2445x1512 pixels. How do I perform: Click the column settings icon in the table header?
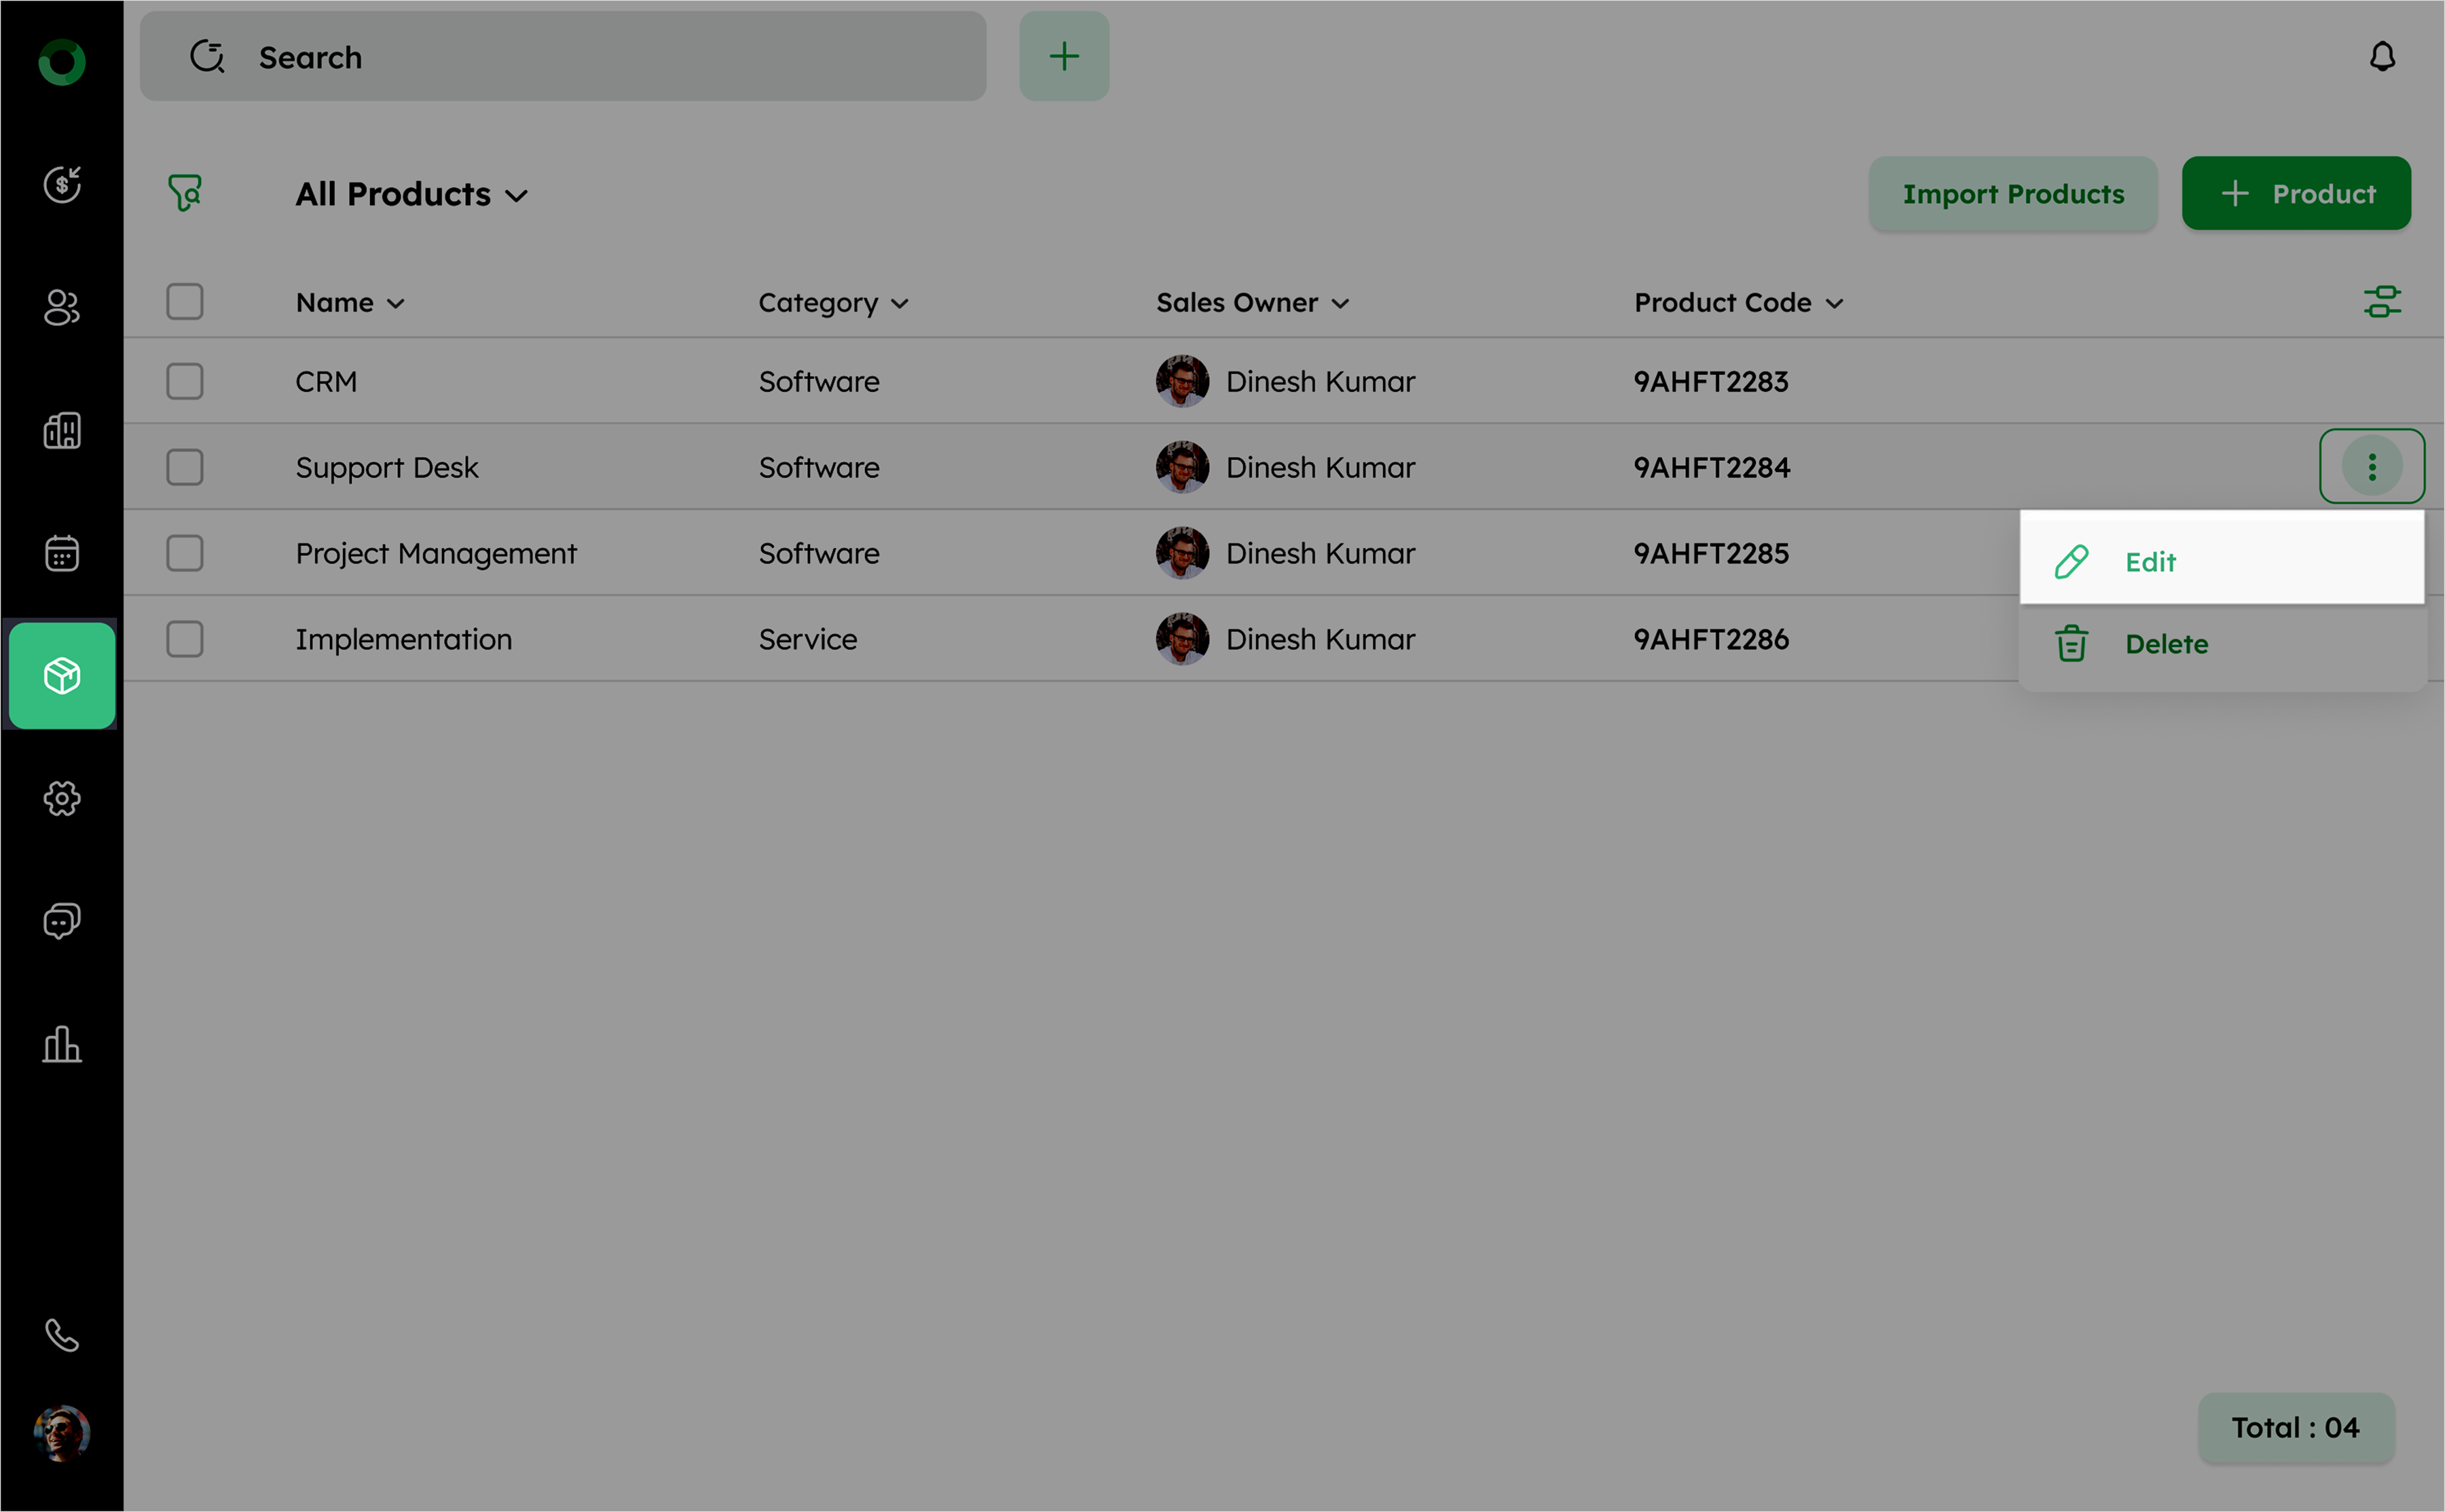[2381, 302]
